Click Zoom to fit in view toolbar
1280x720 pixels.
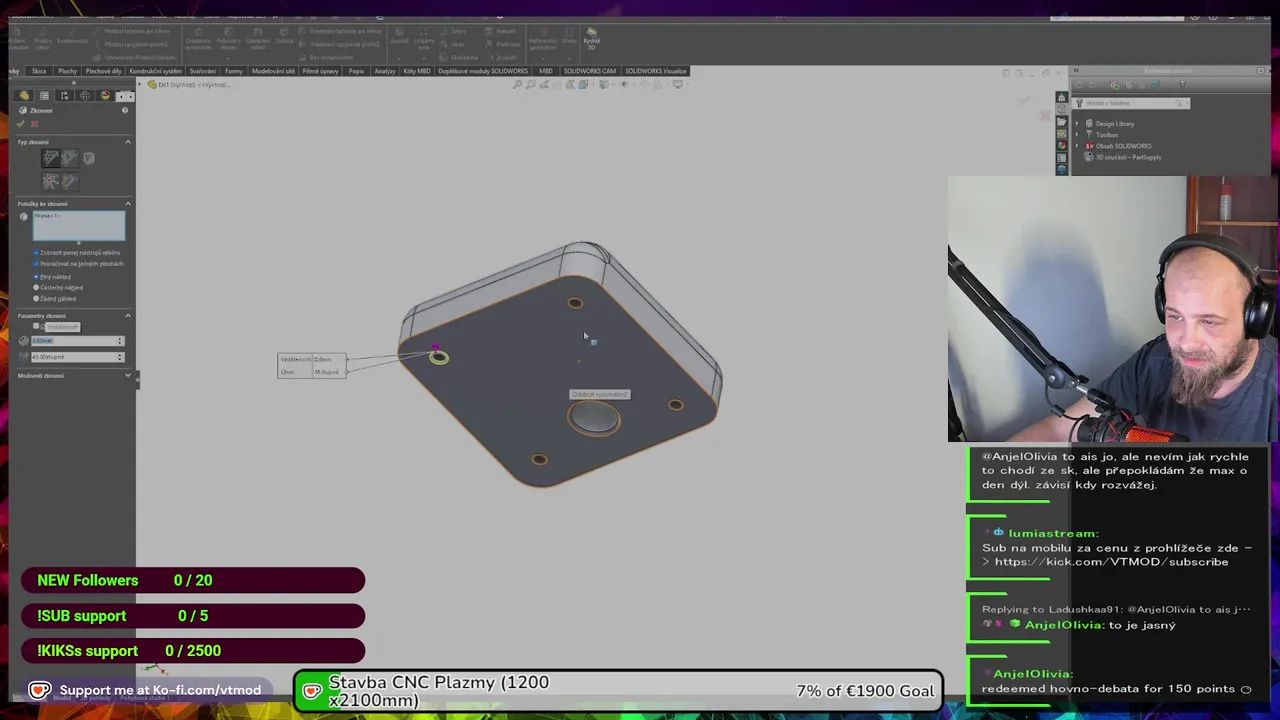click(517, 84)
